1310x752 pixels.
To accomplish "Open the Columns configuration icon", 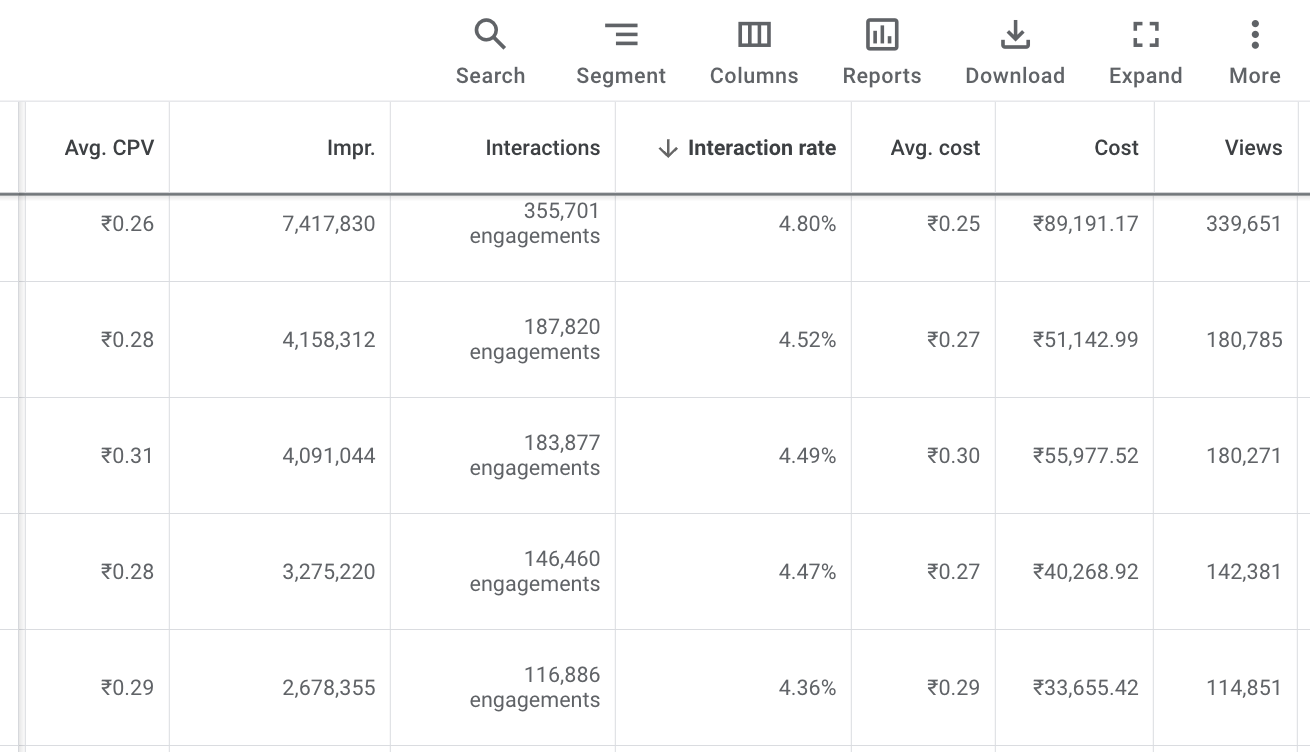I will (753, 33).
